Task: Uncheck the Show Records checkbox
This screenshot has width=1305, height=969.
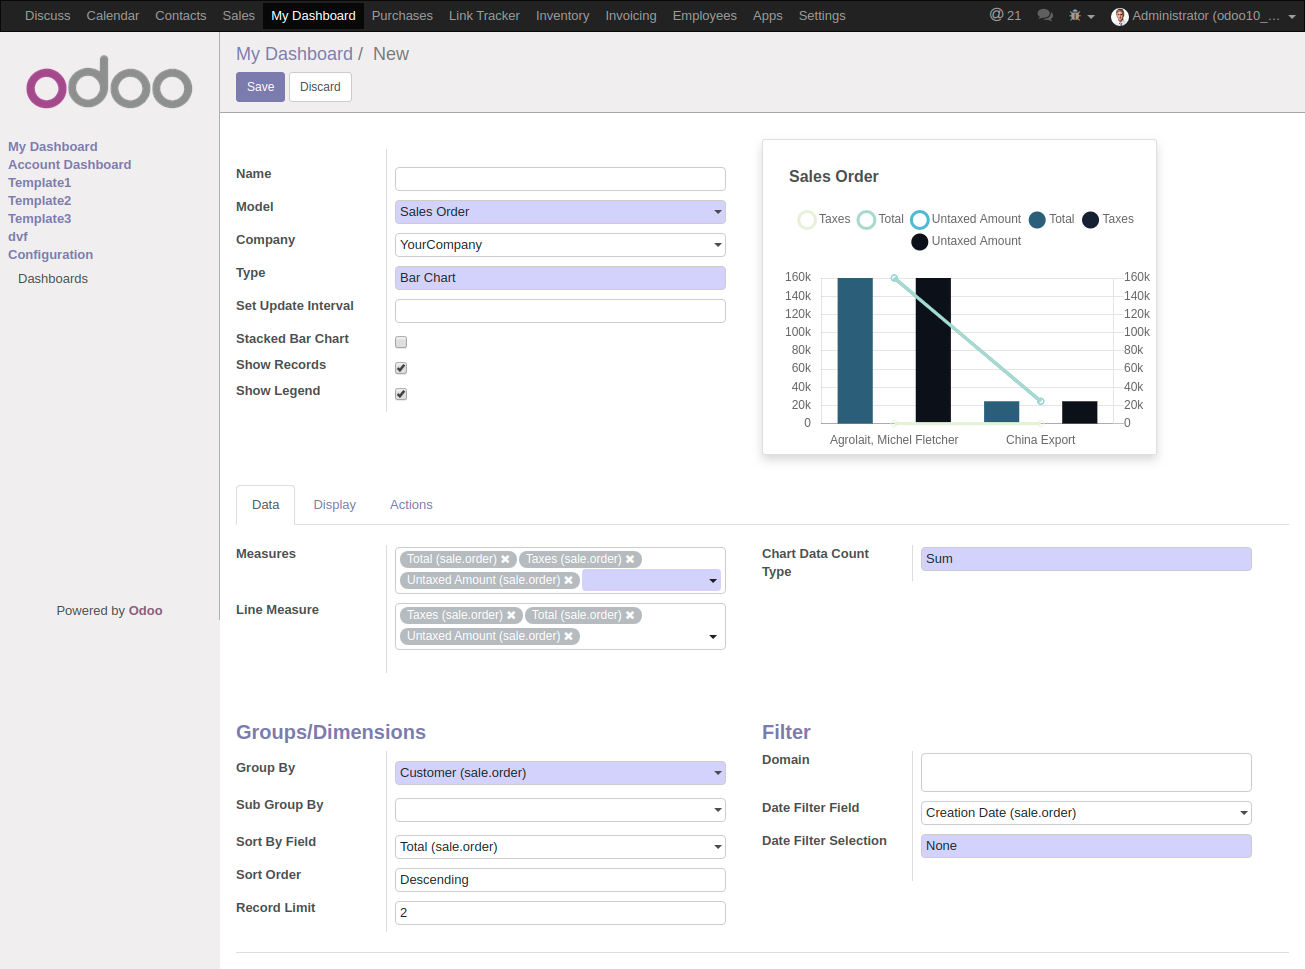Action: point(401,368)
